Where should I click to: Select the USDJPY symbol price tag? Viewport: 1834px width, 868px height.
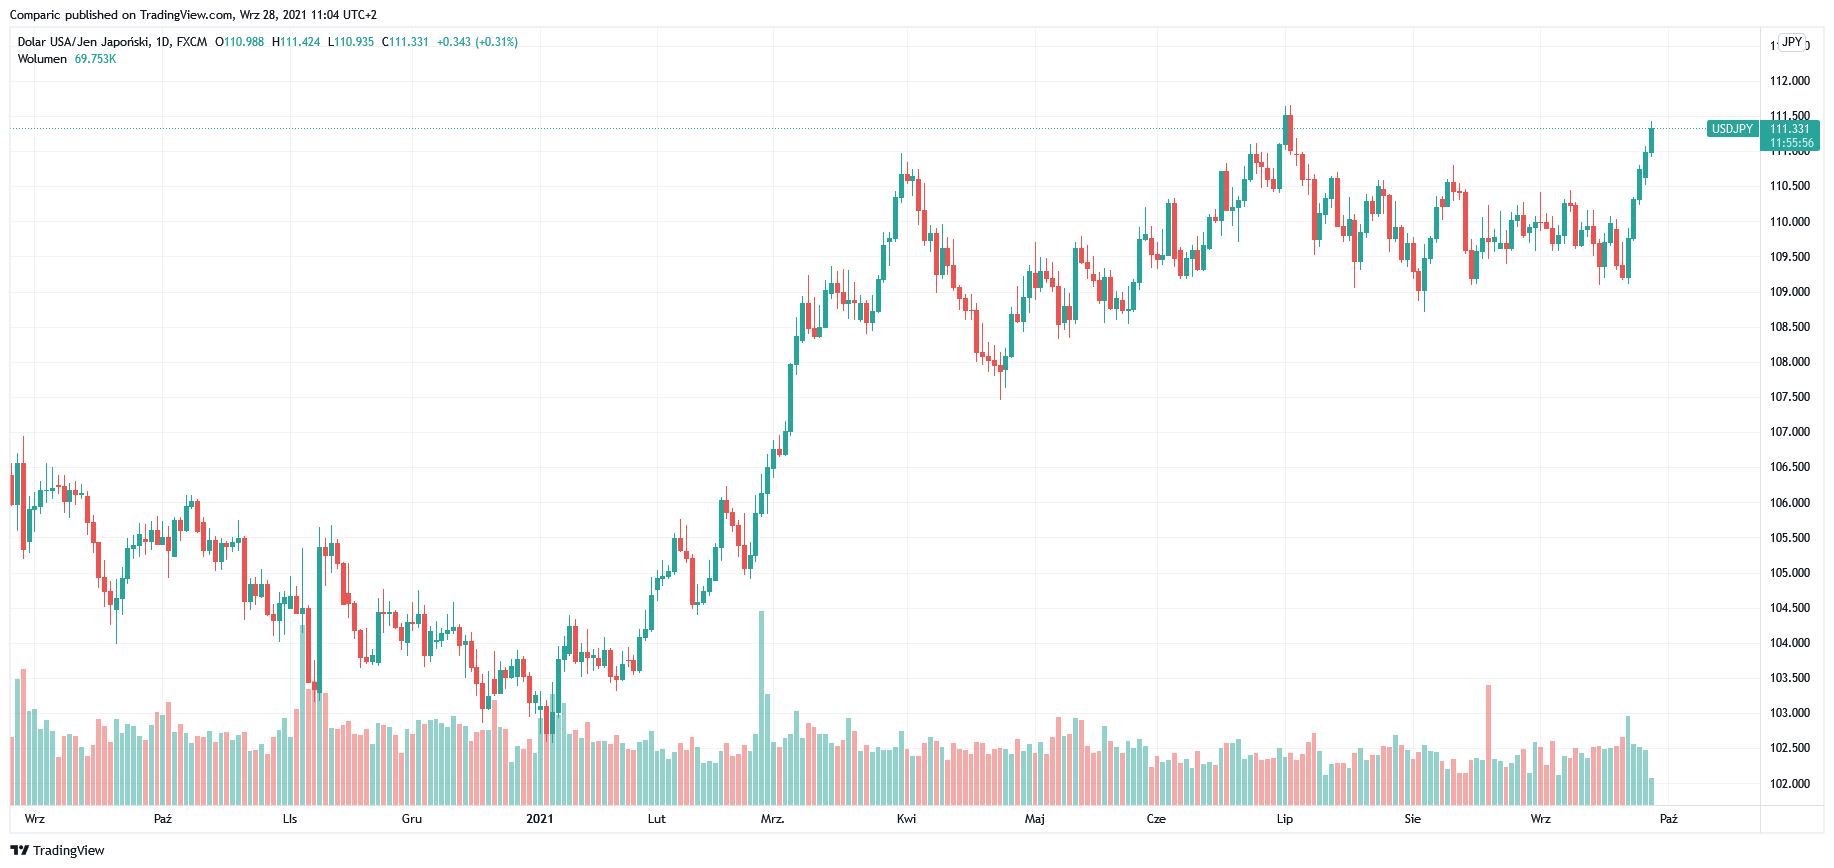click(x=1732, y=129)
